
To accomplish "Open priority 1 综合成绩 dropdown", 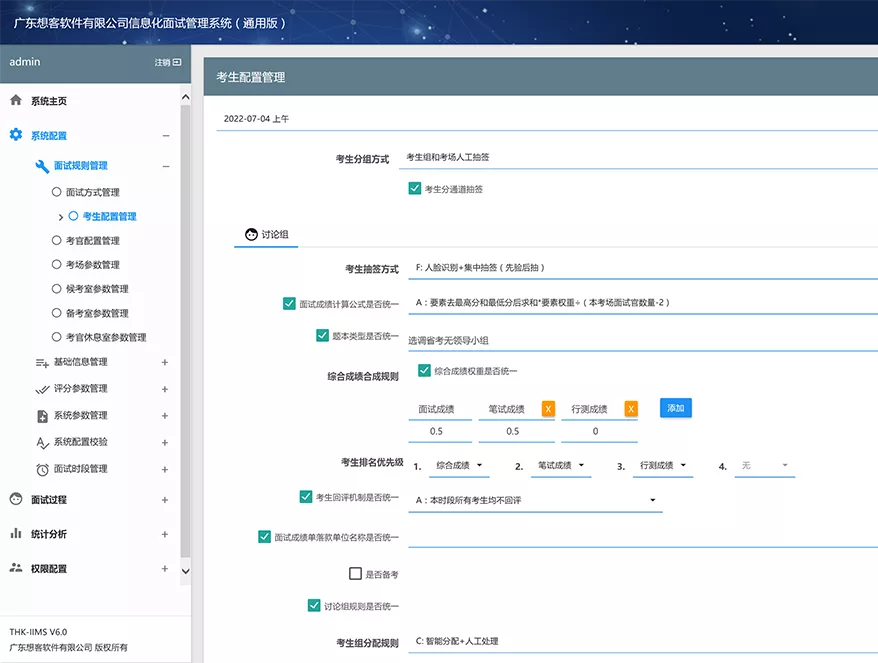I will [459, 465].
